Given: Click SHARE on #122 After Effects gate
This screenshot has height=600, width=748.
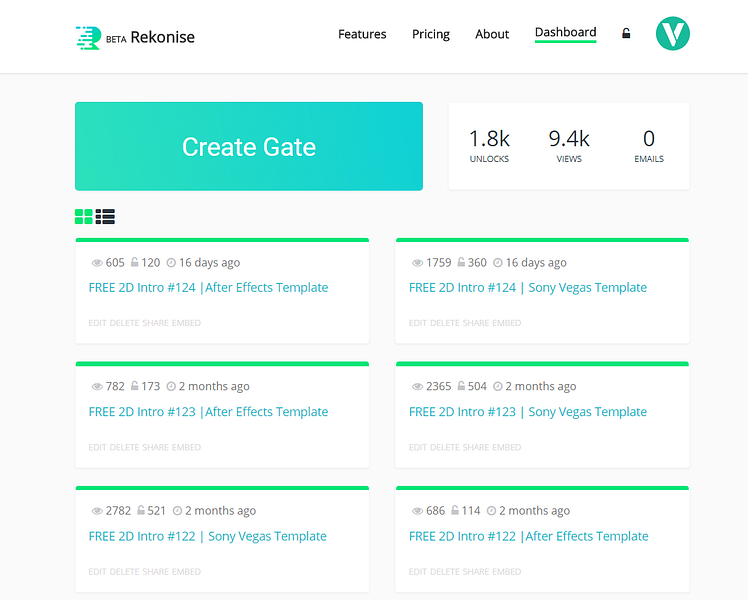Looking at the screenshot, I should tap(476, 571).
